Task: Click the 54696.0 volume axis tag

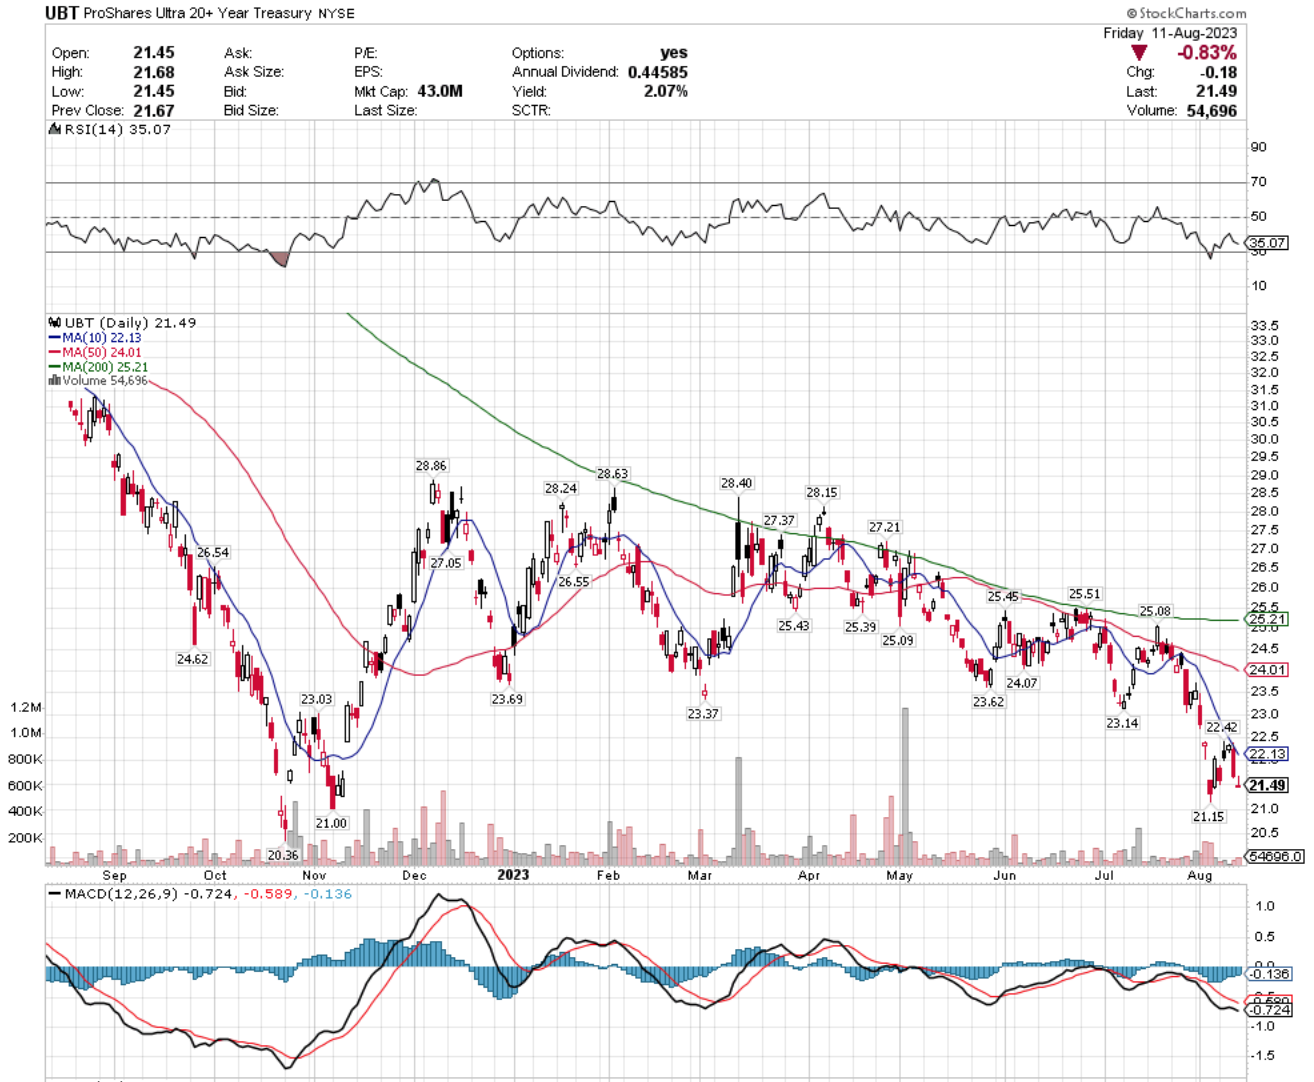Action: [x=1275, y=857]
